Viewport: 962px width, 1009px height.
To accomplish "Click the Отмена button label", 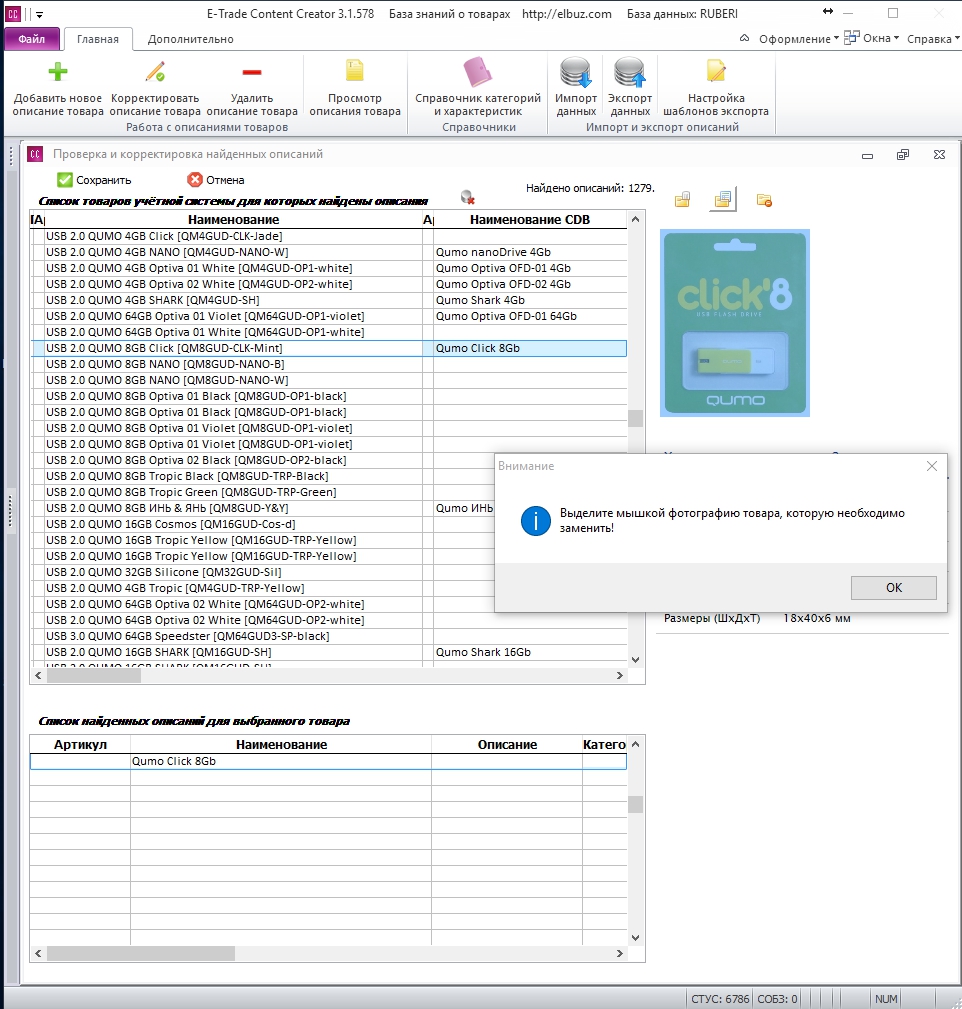I will coord(225,180).
